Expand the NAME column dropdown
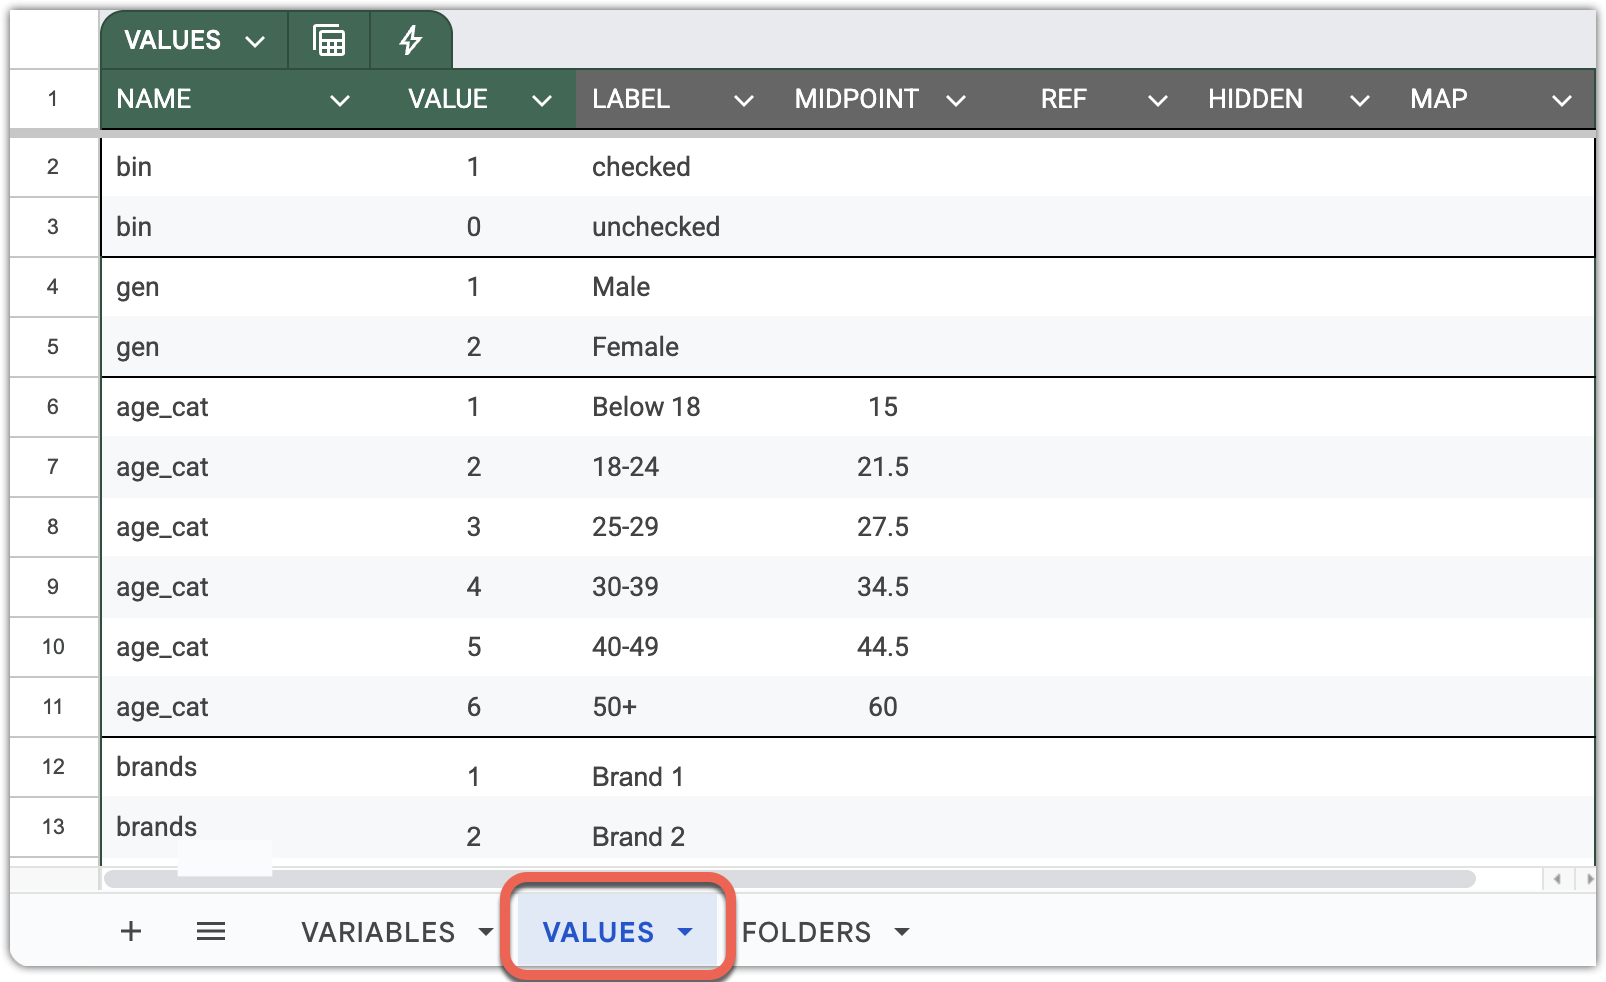The width and height of the screenshot is (1606, 982). pyautogui.click(x=340, y=100)
